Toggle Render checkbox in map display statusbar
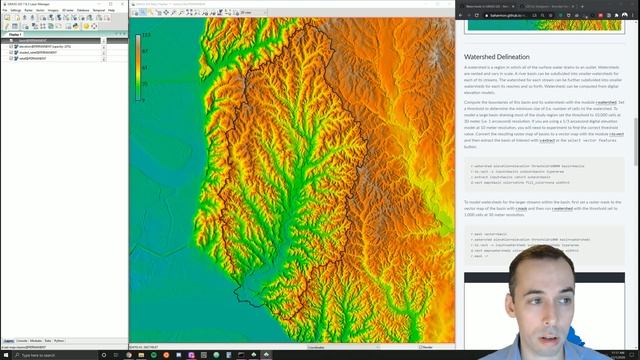Viewport: 640px width, 360px height. pos(420,347)
